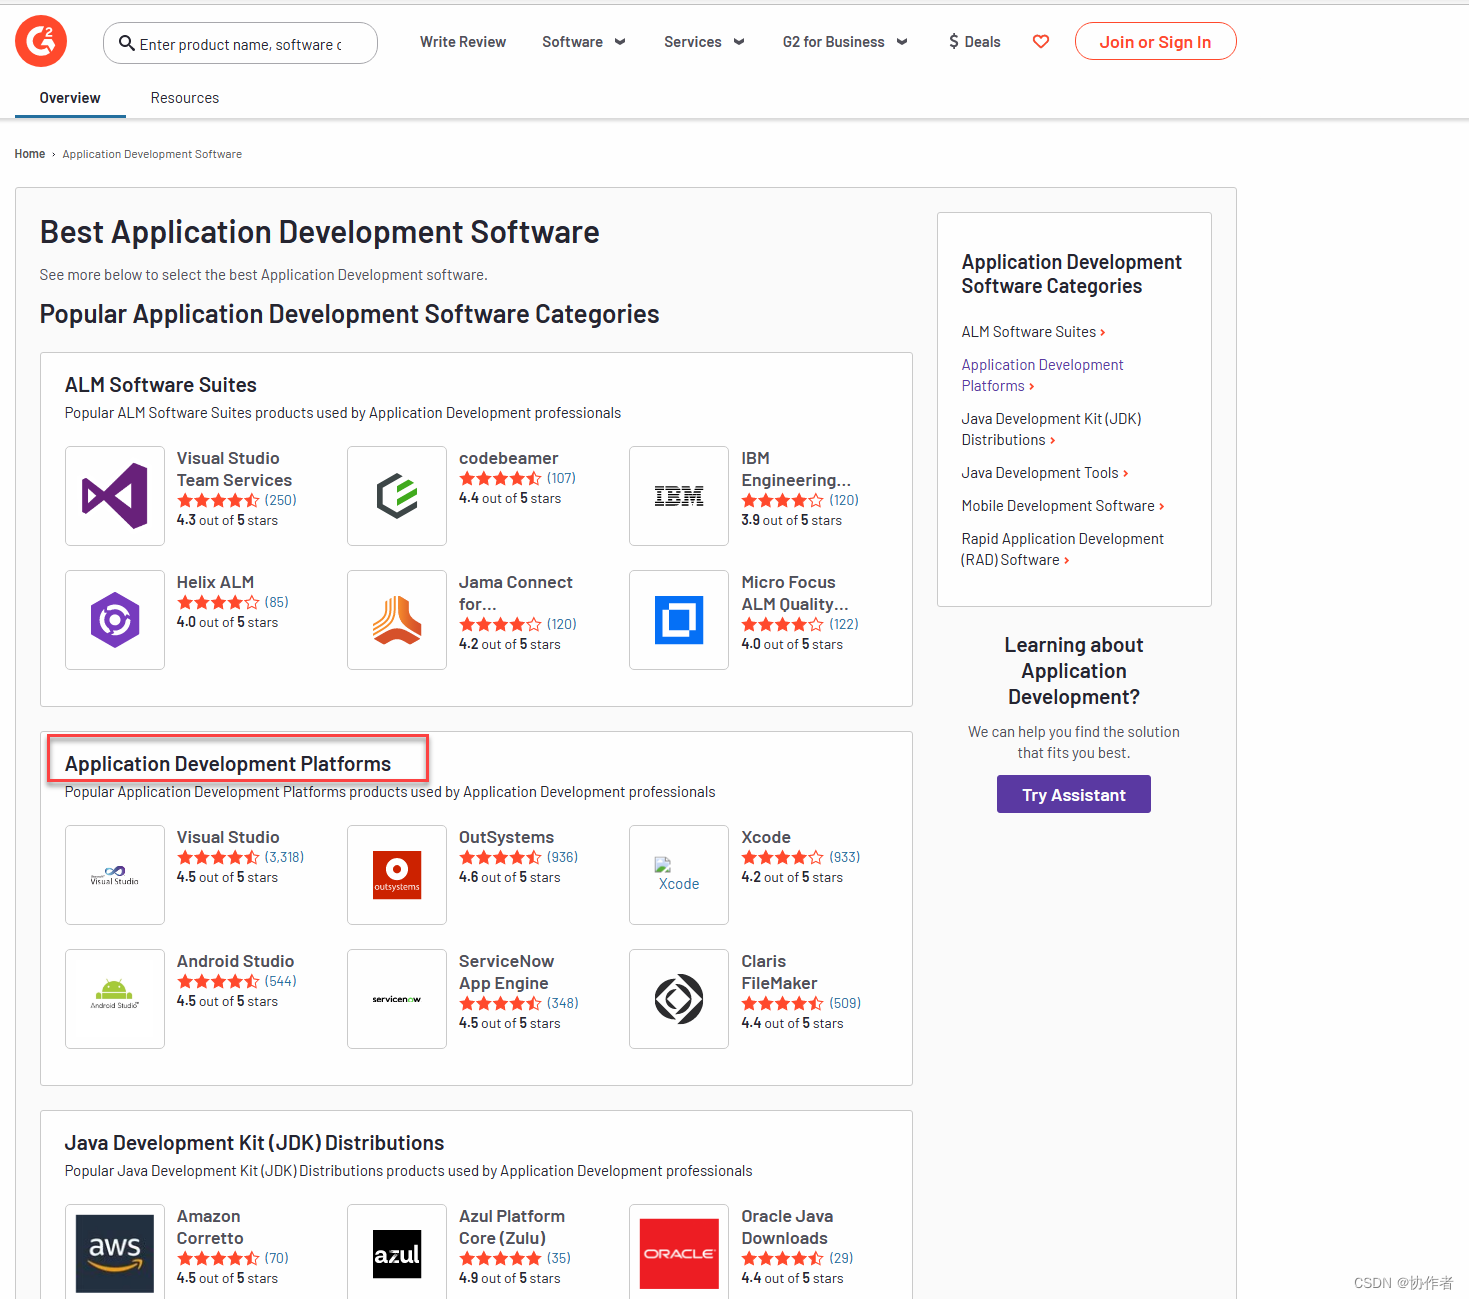Screen dimensions: 1469x1299
Task: Open Amazon Corretto product title
Action: point(210,1227)
